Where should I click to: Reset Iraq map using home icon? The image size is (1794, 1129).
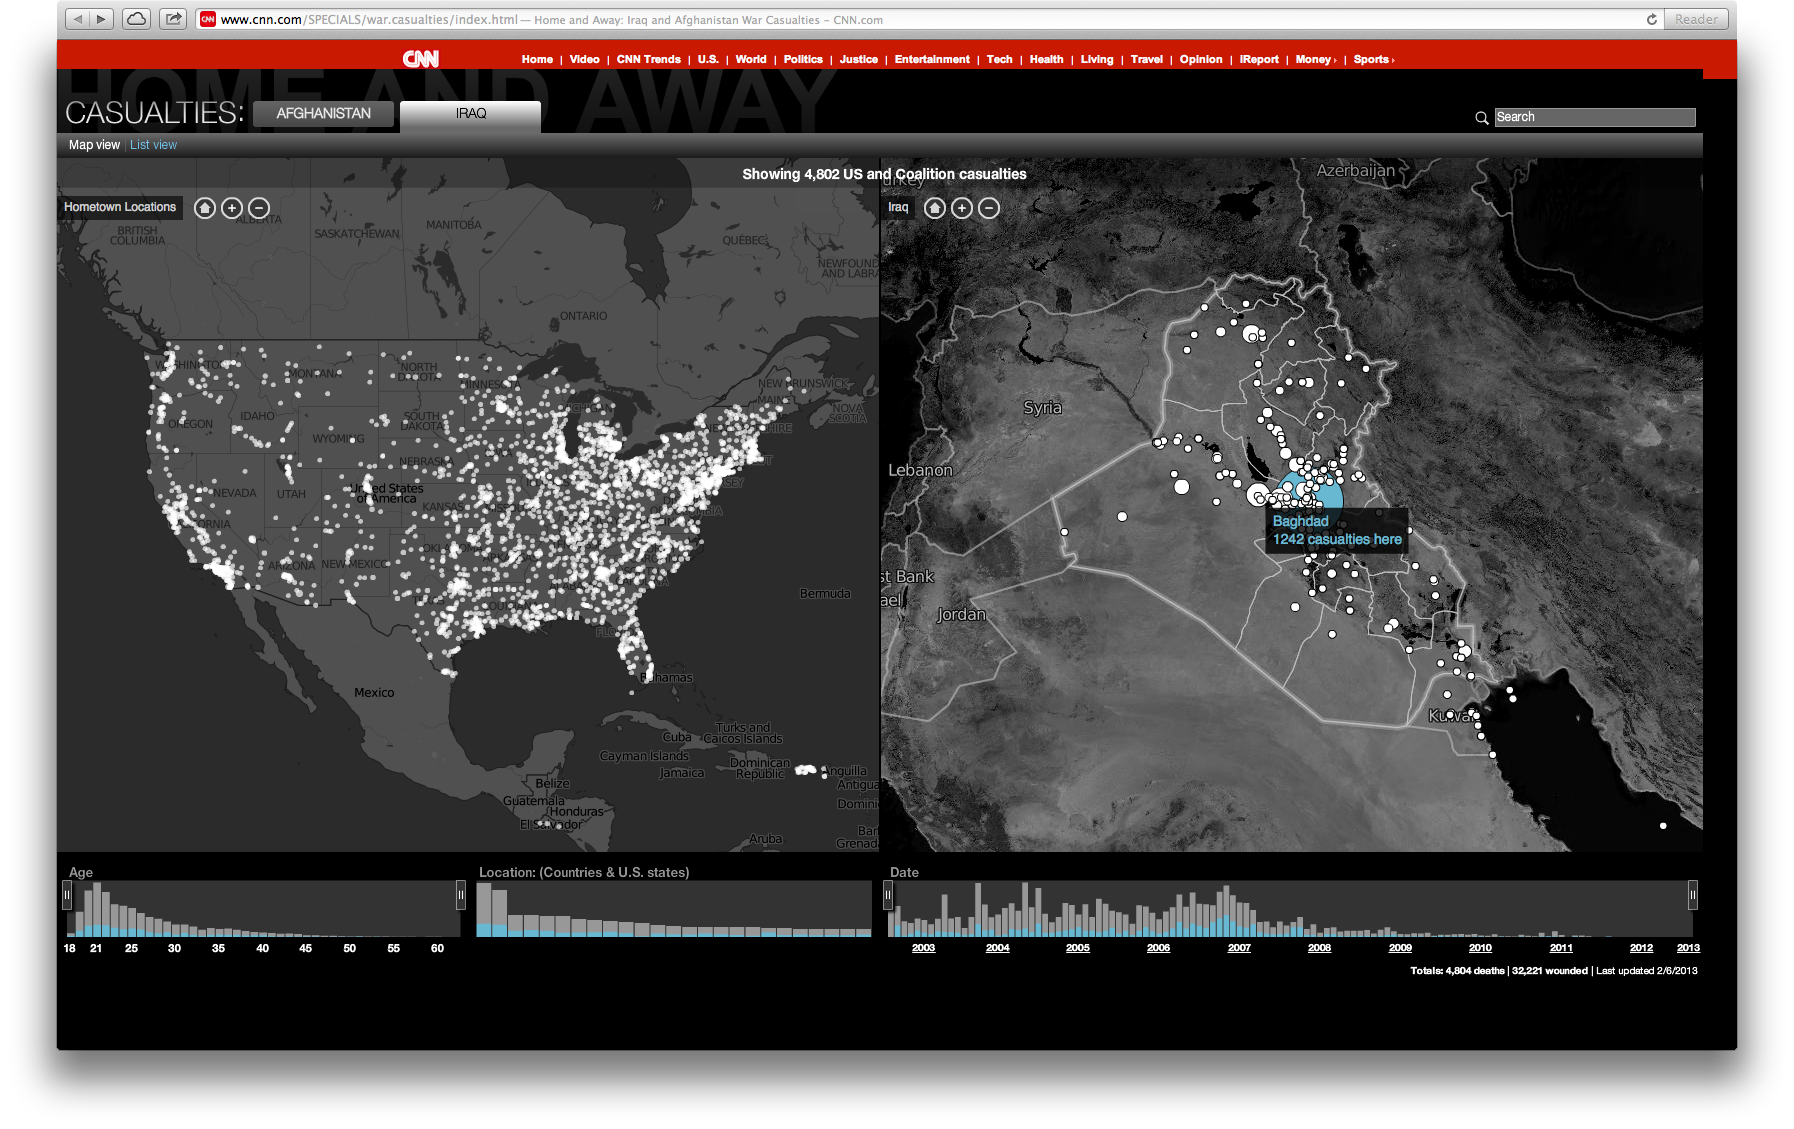point(935,208)
